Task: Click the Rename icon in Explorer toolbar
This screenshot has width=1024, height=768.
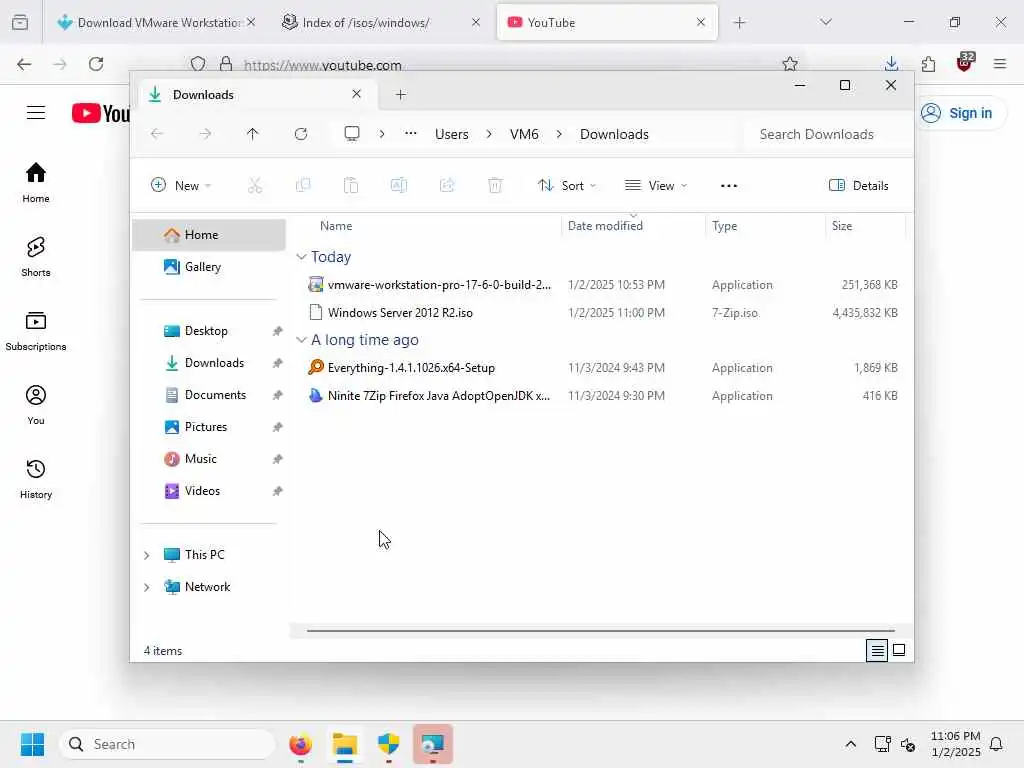Action: [x=399, y=185]
